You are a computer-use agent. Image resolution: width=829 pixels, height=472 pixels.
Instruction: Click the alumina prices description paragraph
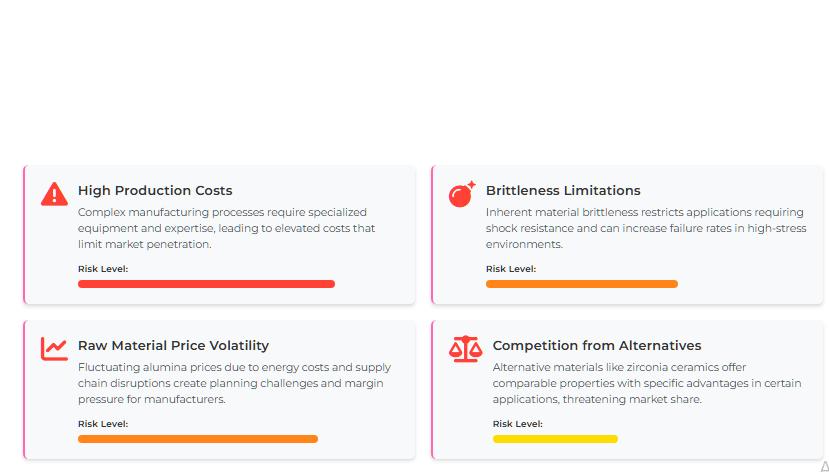234,383
